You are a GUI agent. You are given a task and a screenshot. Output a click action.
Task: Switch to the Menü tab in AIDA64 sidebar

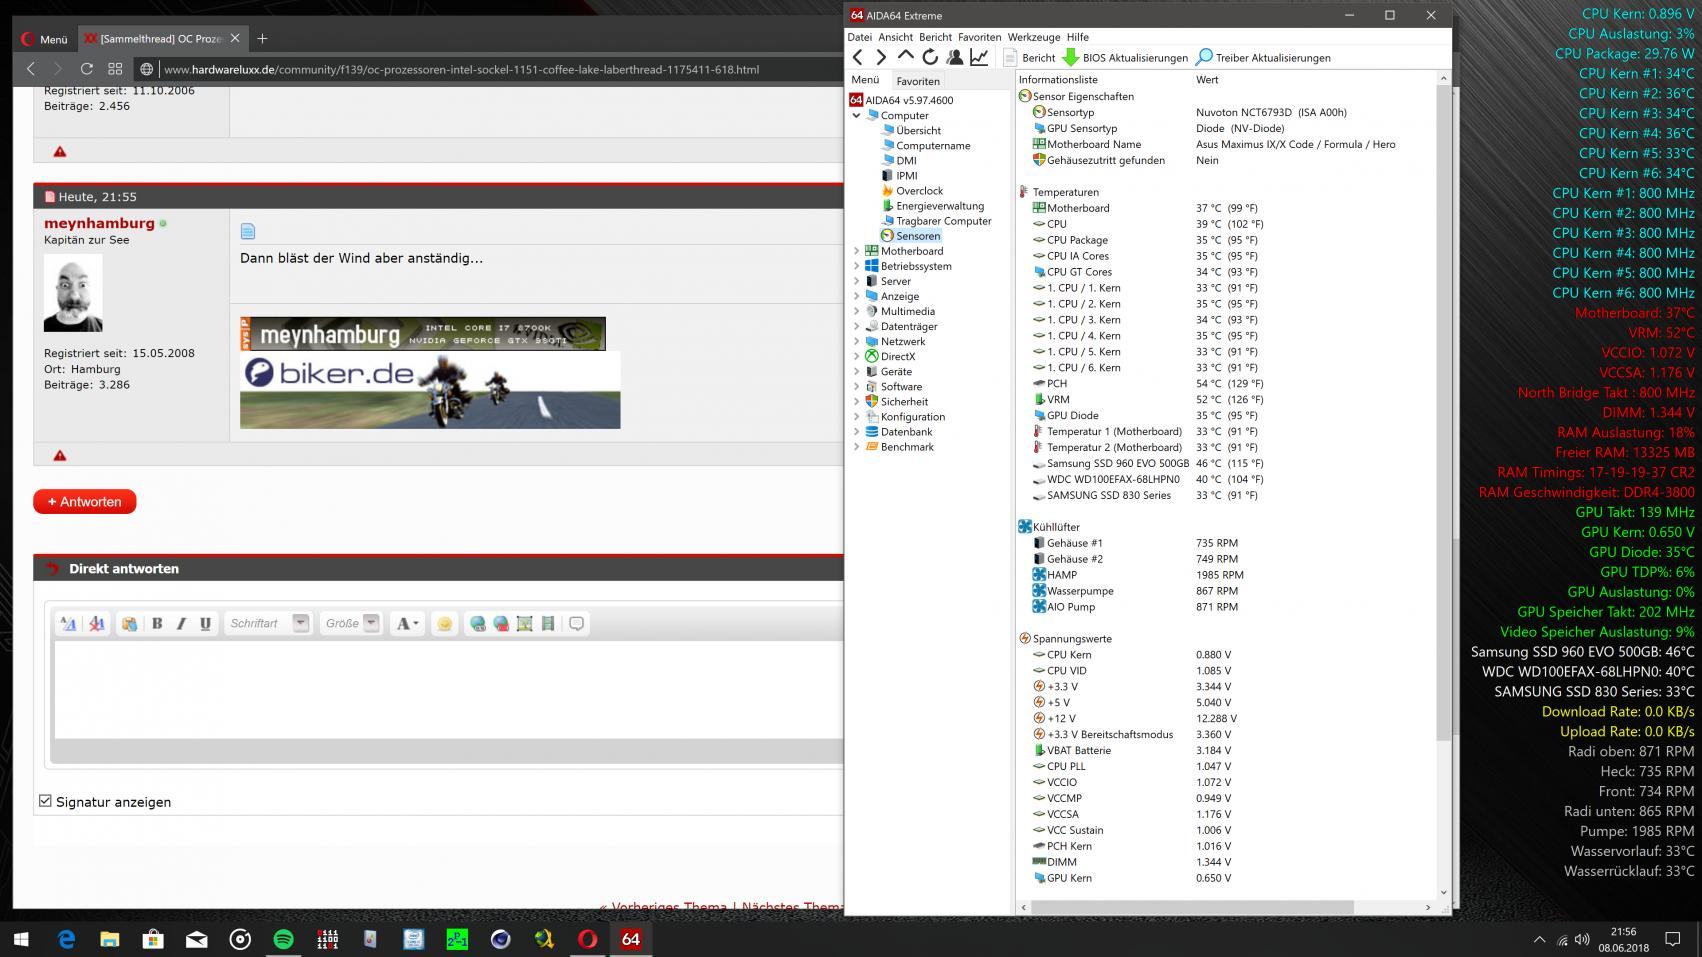(865, 80)
